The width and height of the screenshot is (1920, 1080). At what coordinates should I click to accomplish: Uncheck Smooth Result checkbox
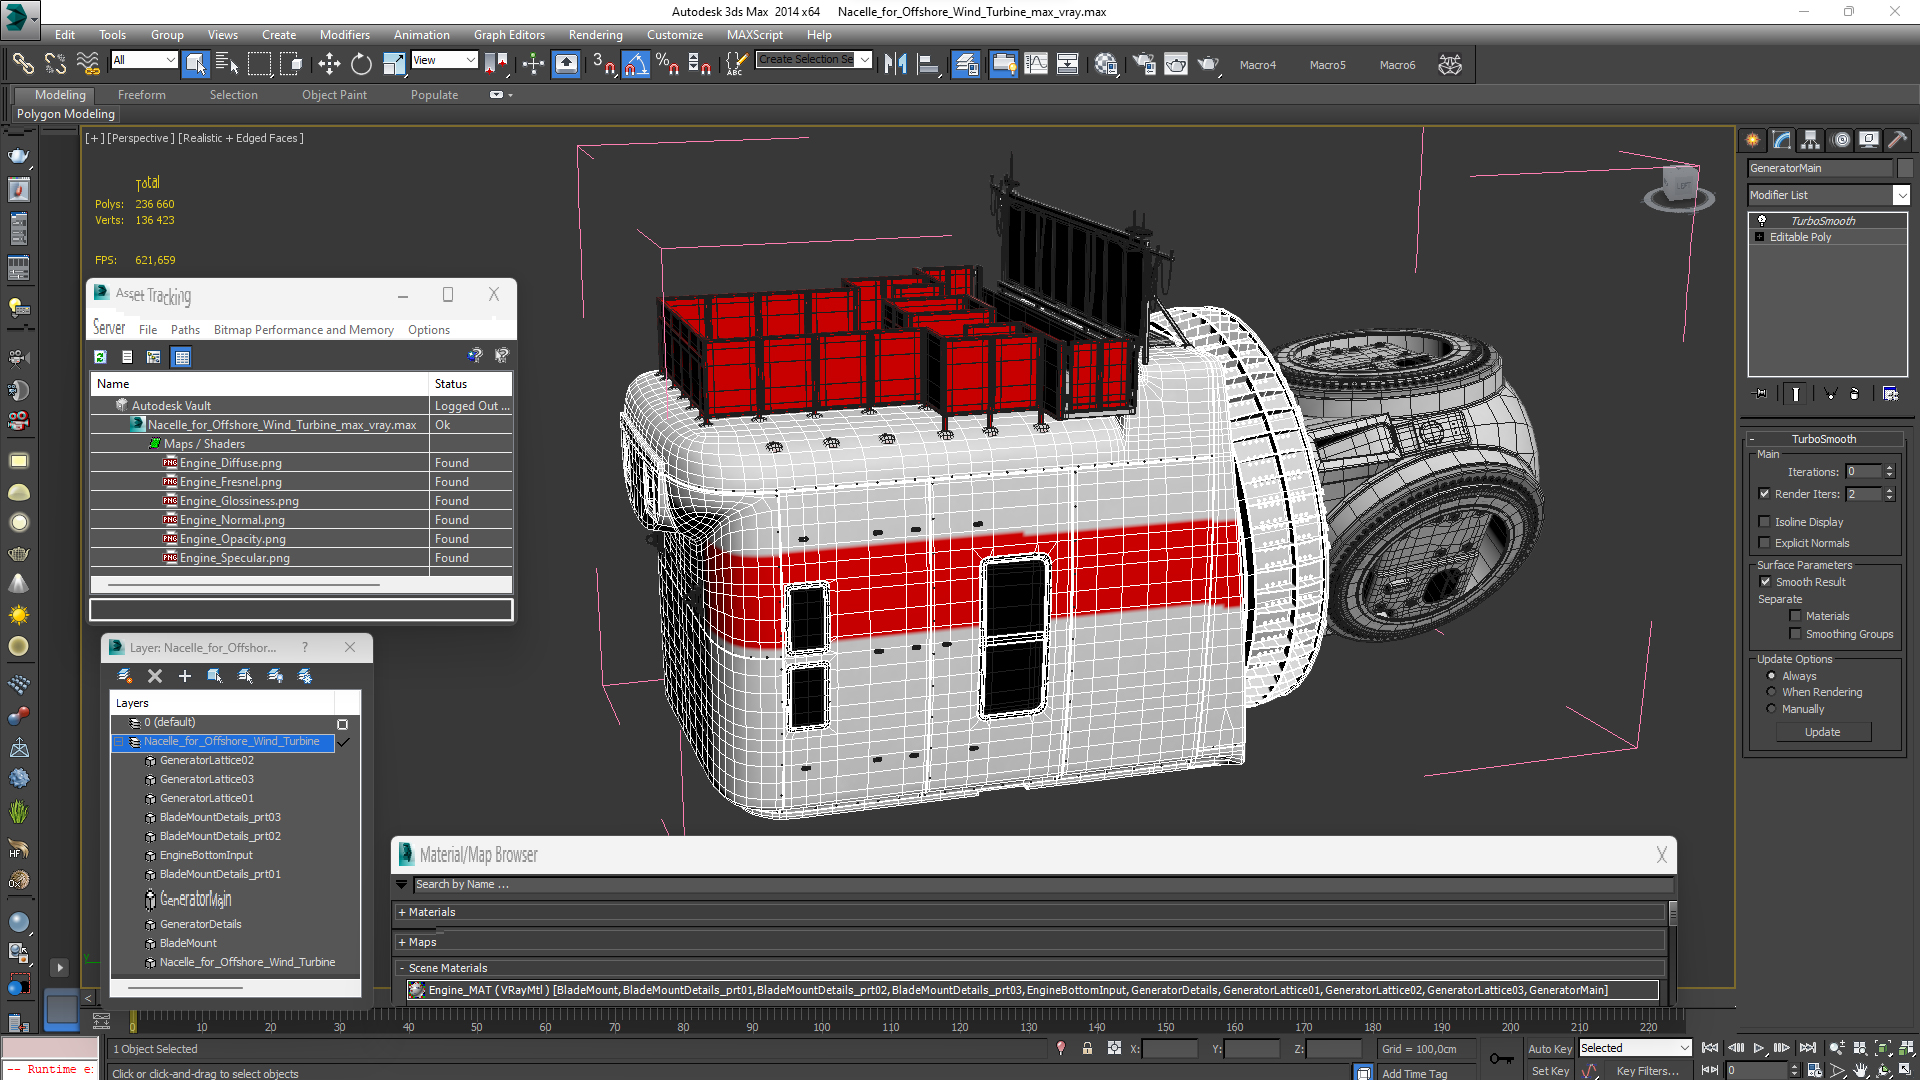1765,582
